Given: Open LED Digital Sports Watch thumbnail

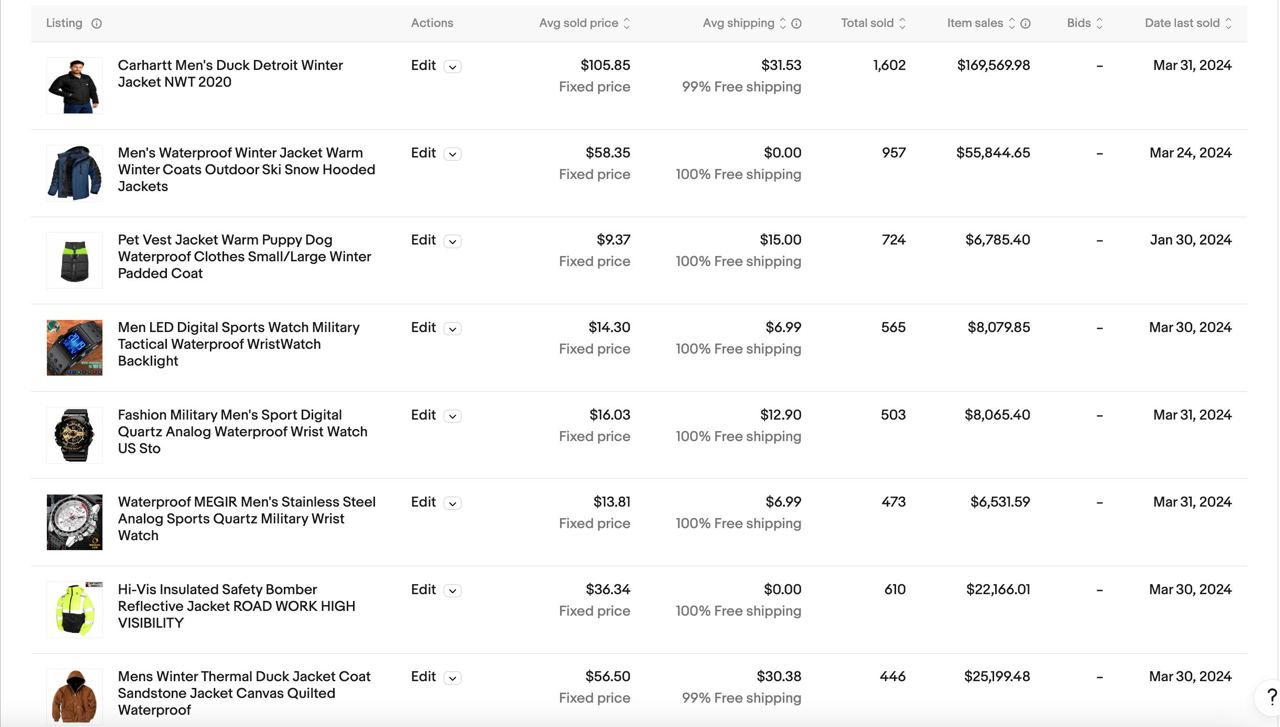Looking at the screenshot, I should (74, 348).
